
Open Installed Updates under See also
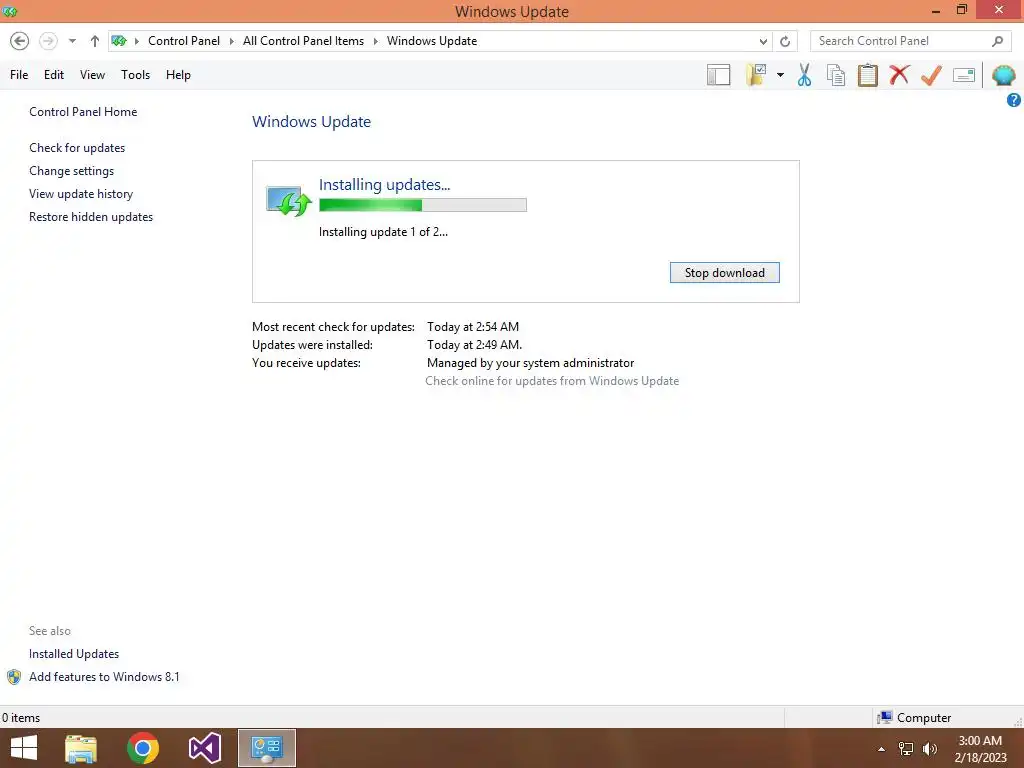(74, 654)
